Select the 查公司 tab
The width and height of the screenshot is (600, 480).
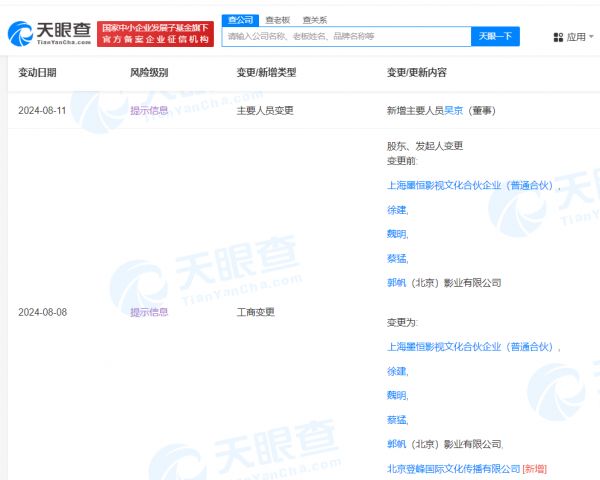(x=240, y=20)
